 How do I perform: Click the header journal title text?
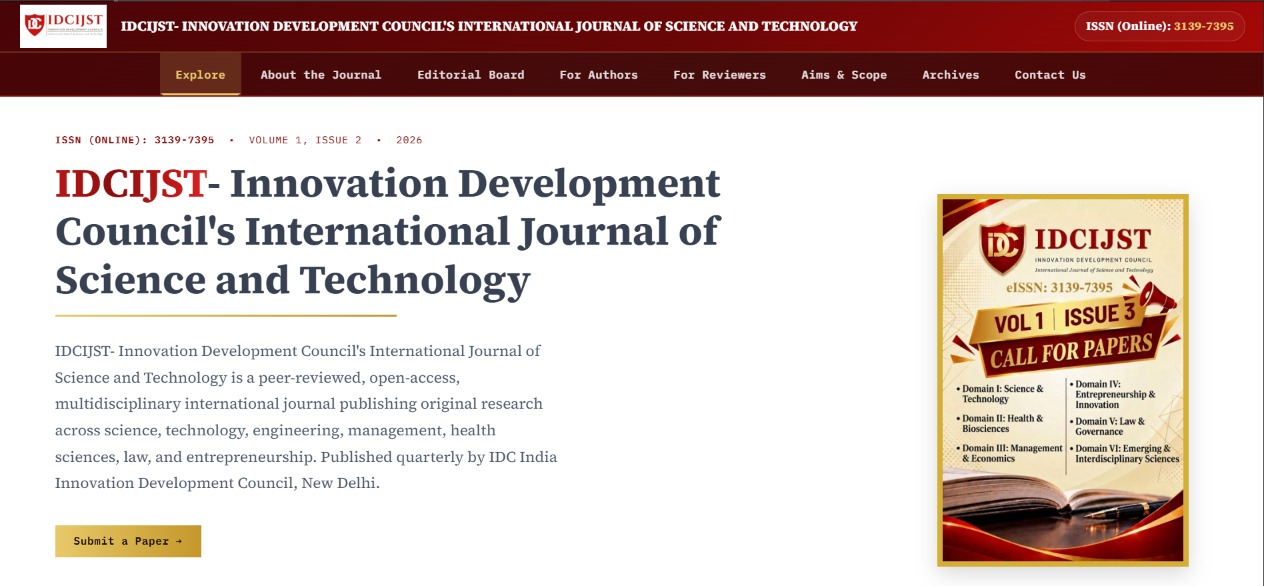489,26
